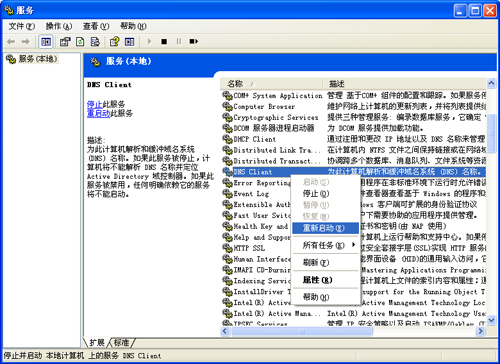Click the gear icon of DNS Client row
The height and width of the screenshot is (364, 500).
[227, 172]
